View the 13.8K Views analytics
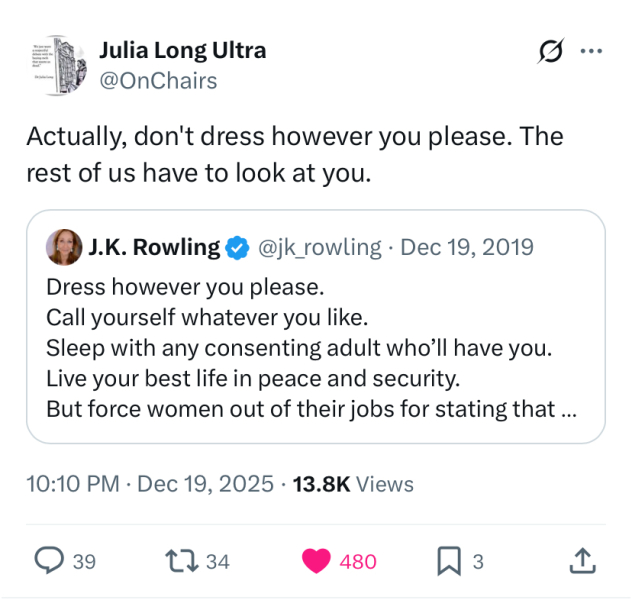The width and height of the screenshot is (632, 600). (x=352, y=484)
